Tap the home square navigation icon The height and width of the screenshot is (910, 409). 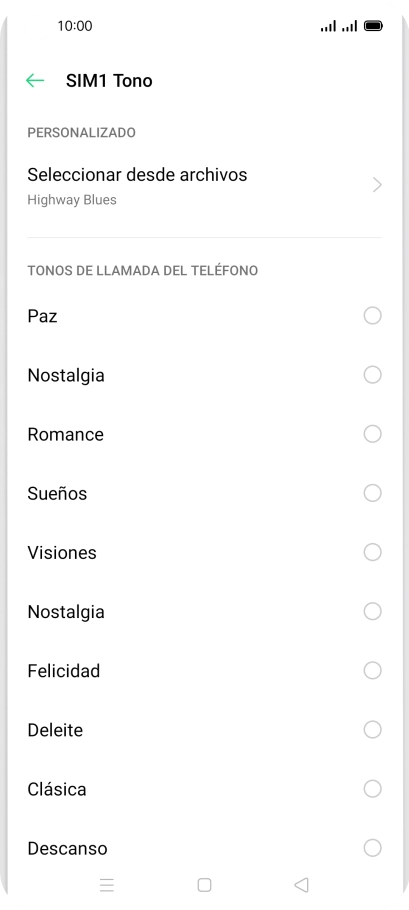[204, 885]
